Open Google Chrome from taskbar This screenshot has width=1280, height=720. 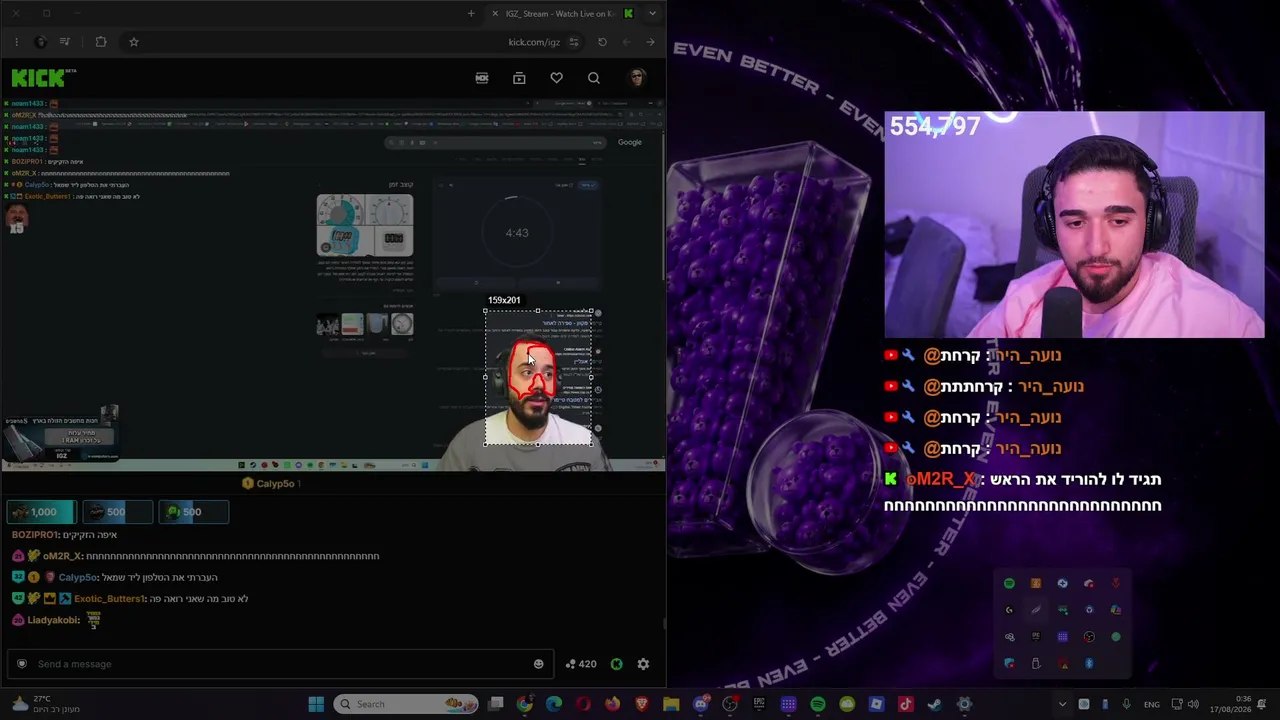click(525, 704)
